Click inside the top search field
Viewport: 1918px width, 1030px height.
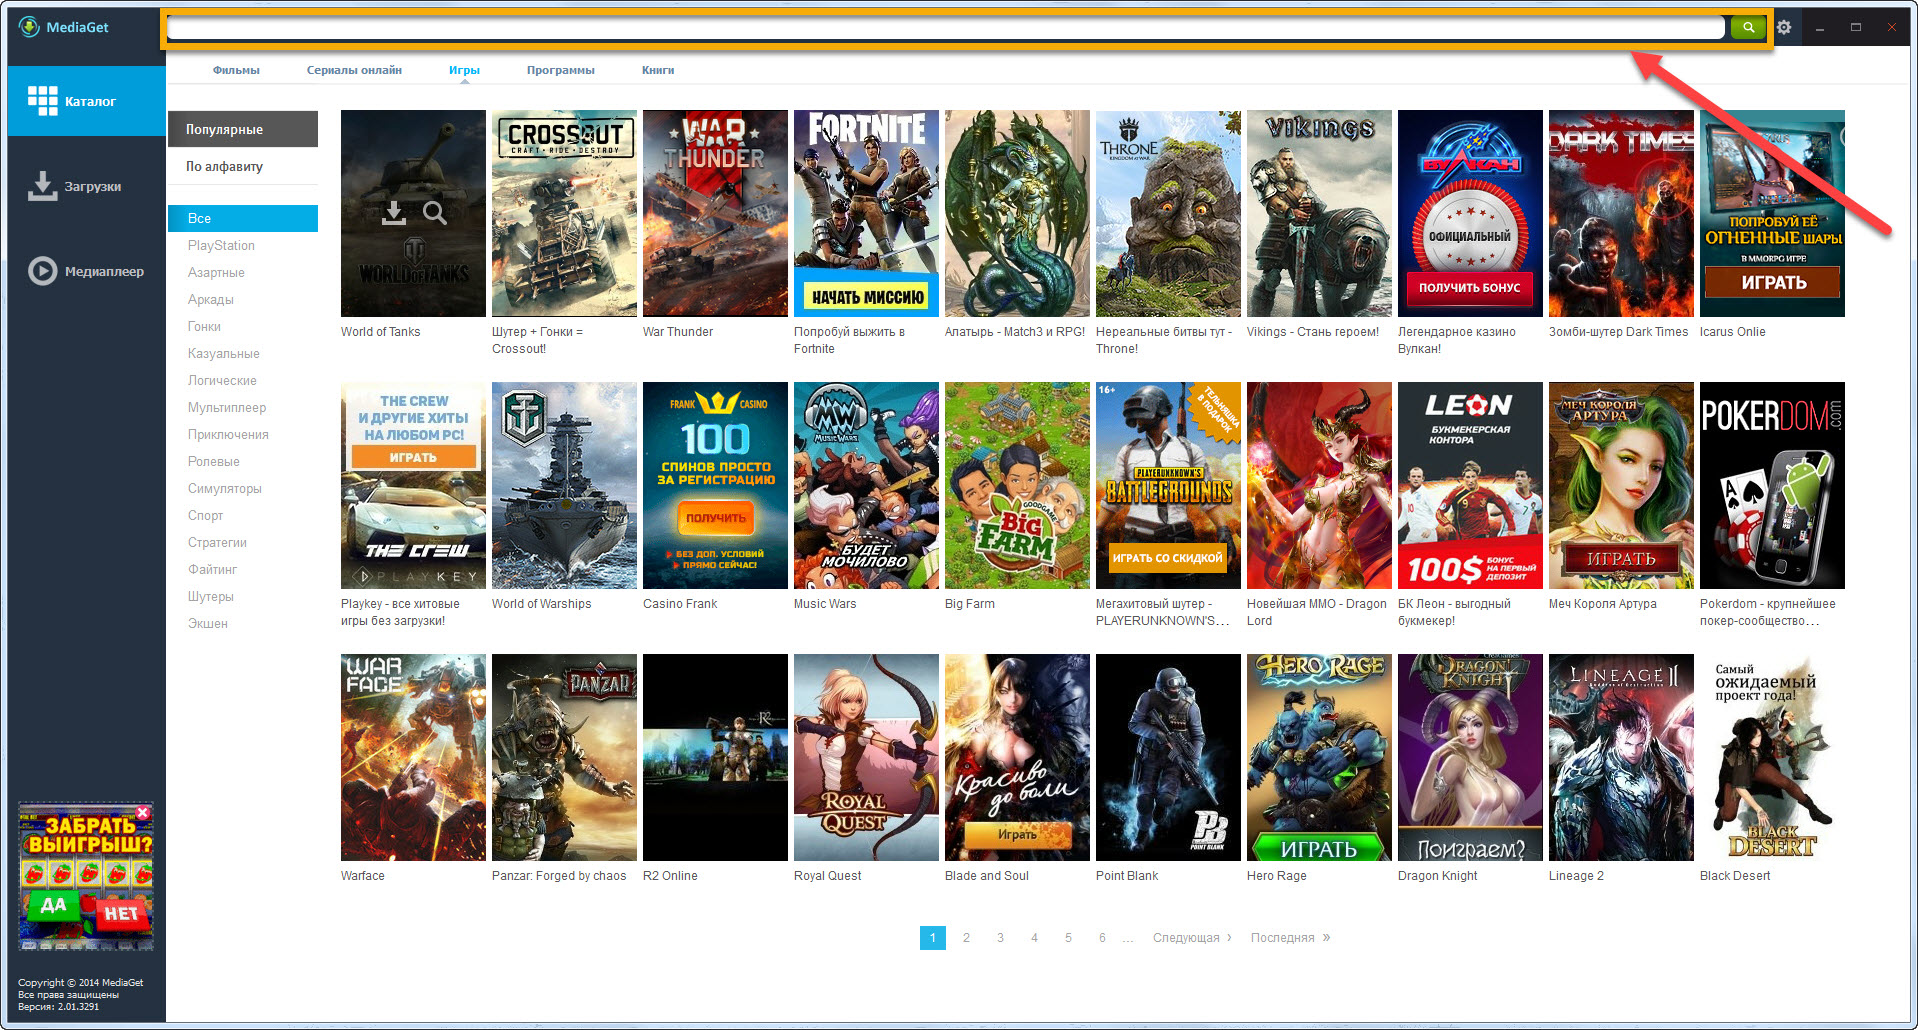tap(945, 28)
